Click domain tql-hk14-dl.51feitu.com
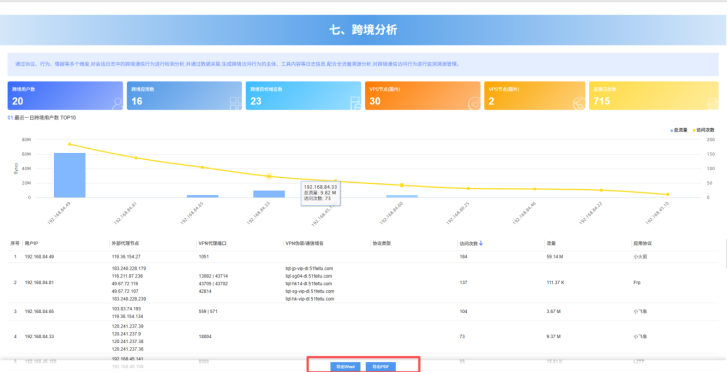 (309, 284)
